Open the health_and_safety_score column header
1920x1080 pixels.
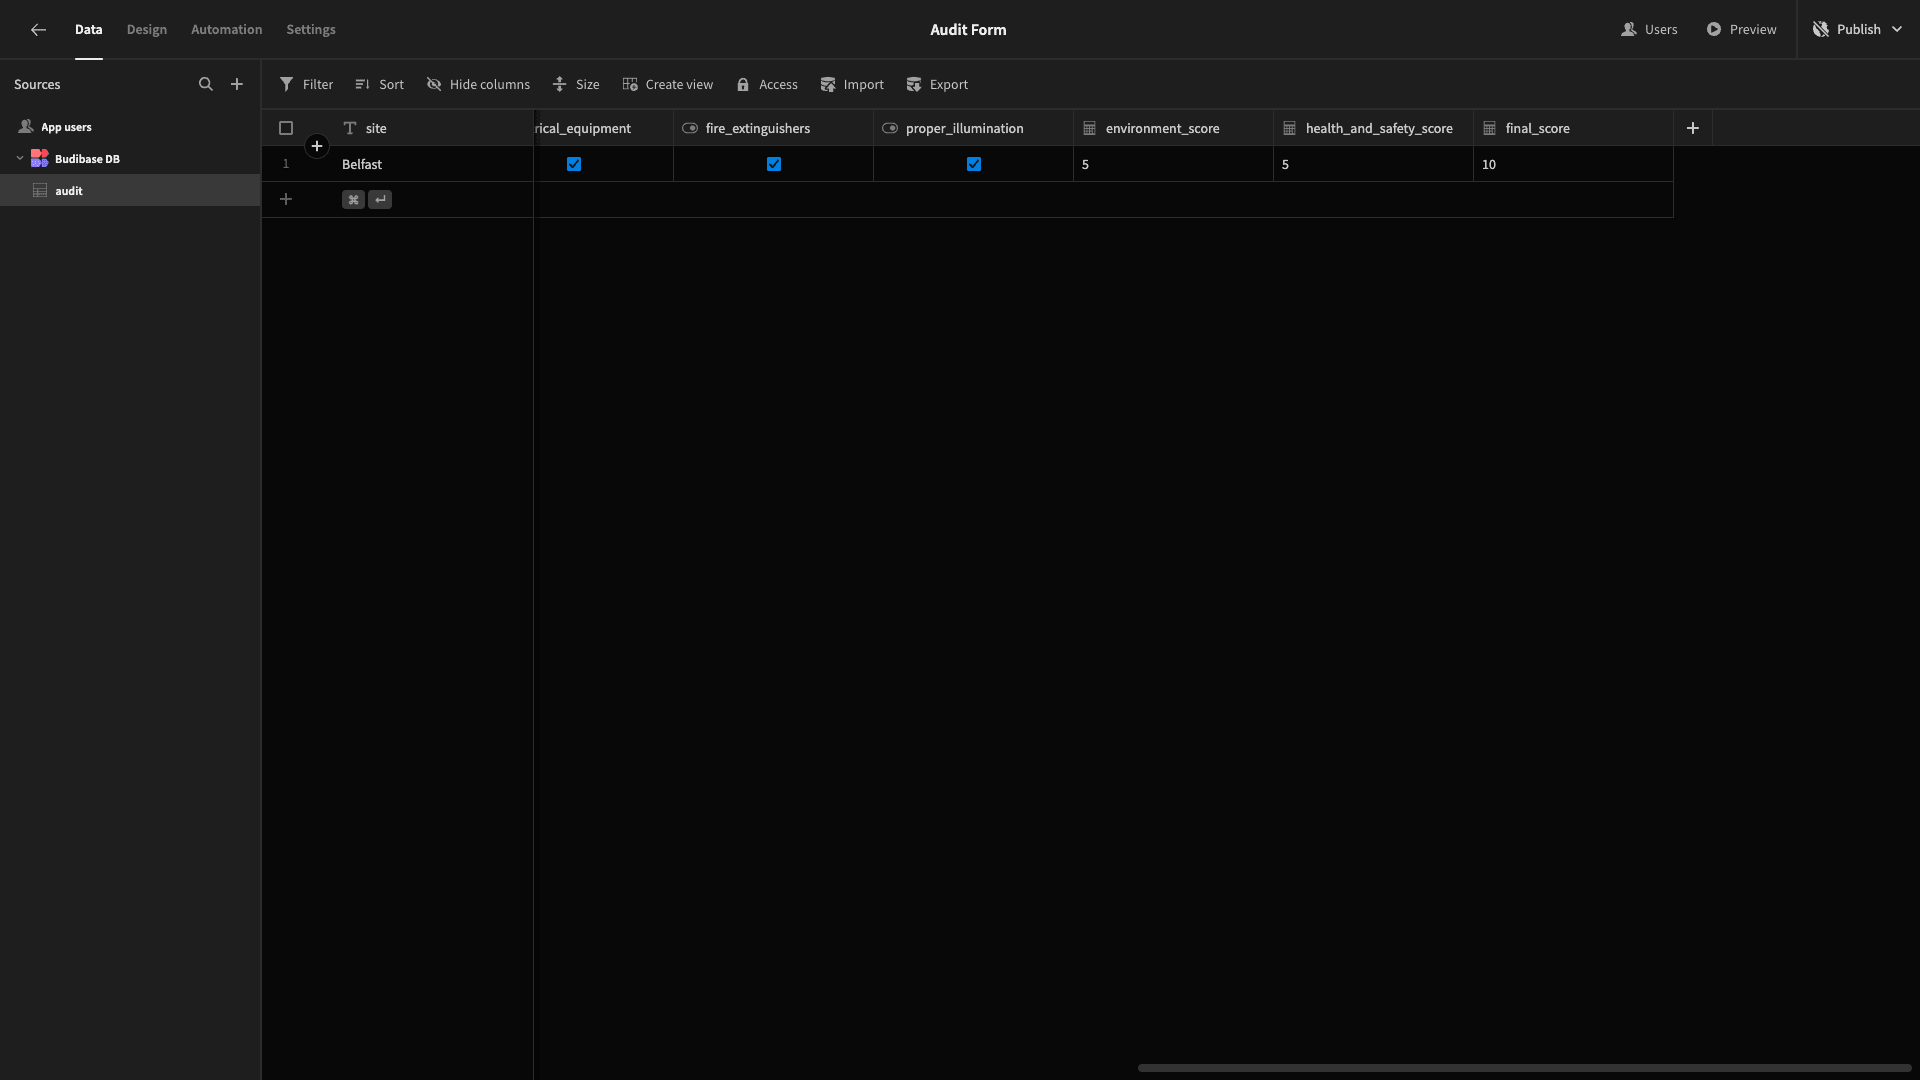(1373, 128)
